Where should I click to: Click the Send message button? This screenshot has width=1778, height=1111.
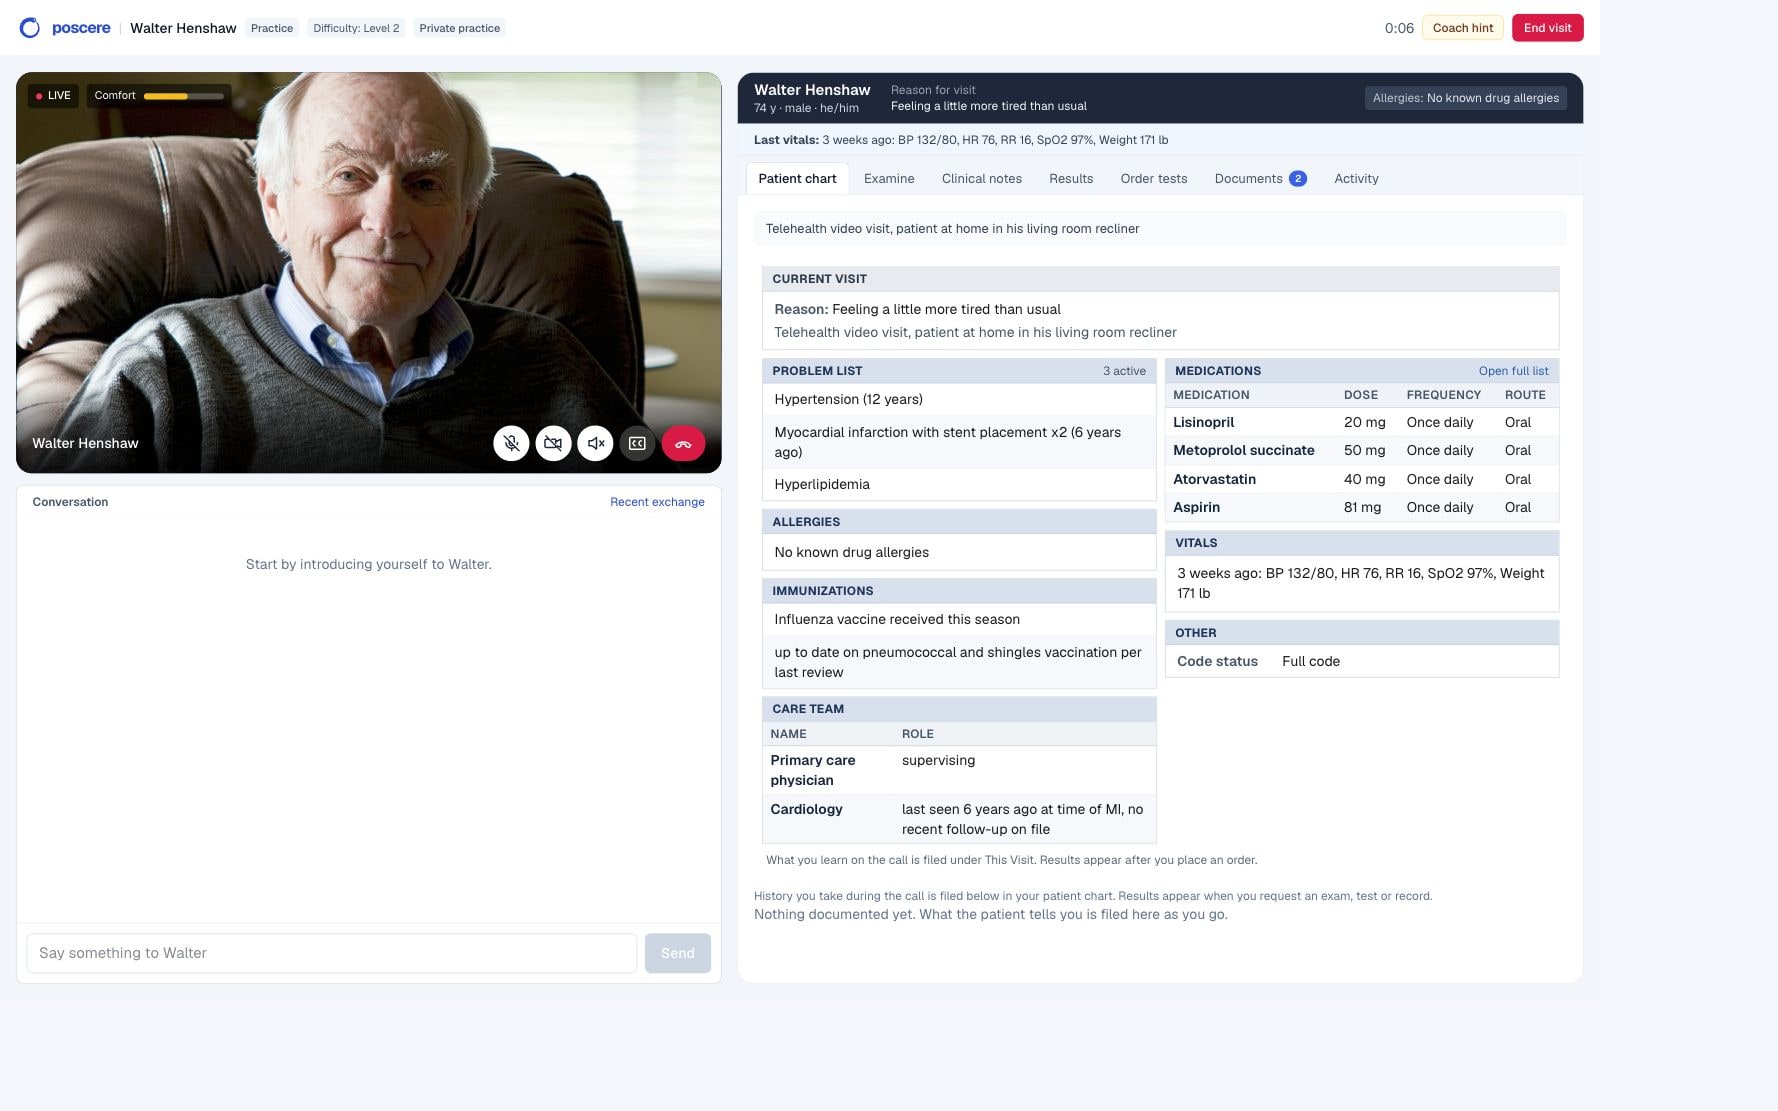[677, 953]
